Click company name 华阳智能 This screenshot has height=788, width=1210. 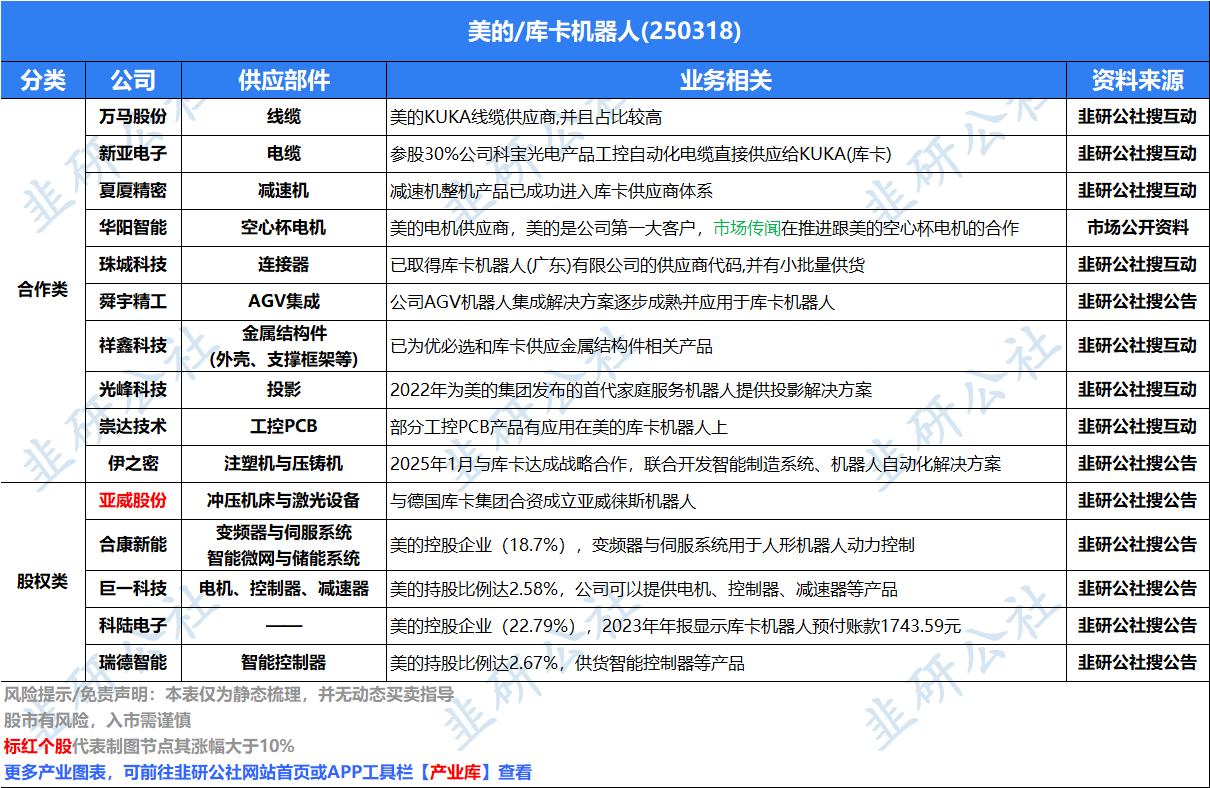click(x=133, y=227)
